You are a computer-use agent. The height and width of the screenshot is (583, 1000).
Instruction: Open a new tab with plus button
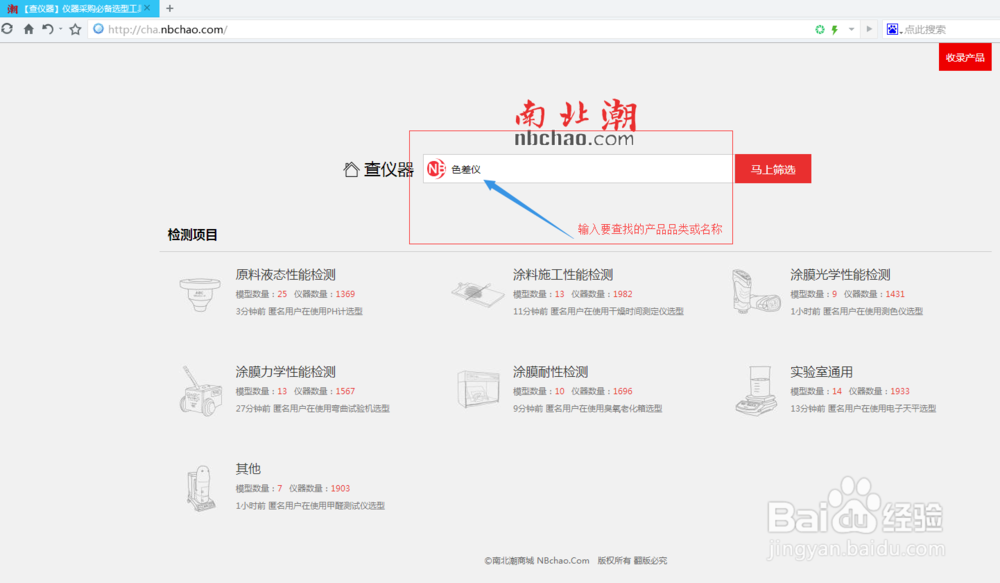click(x=170, y=8)
